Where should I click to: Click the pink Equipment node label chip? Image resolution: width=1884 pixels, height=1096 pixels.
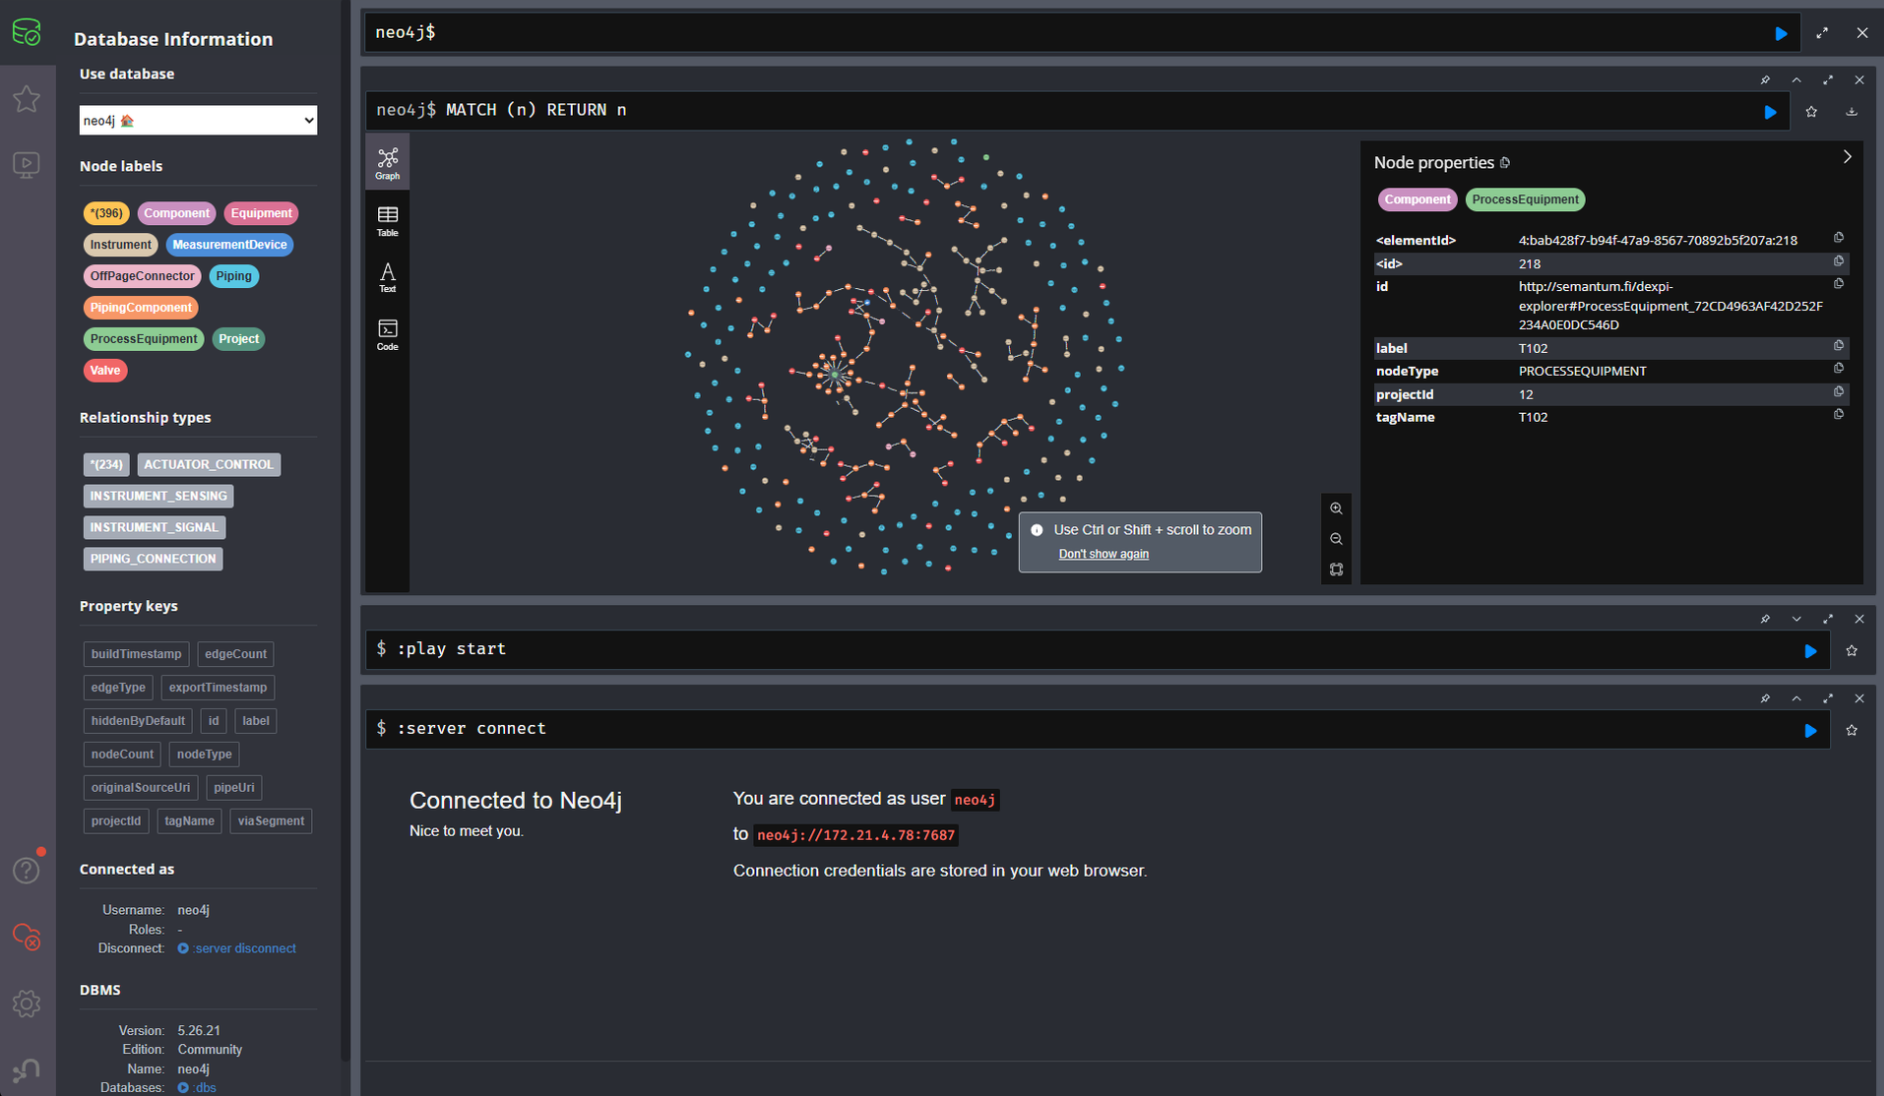[261, 213]
